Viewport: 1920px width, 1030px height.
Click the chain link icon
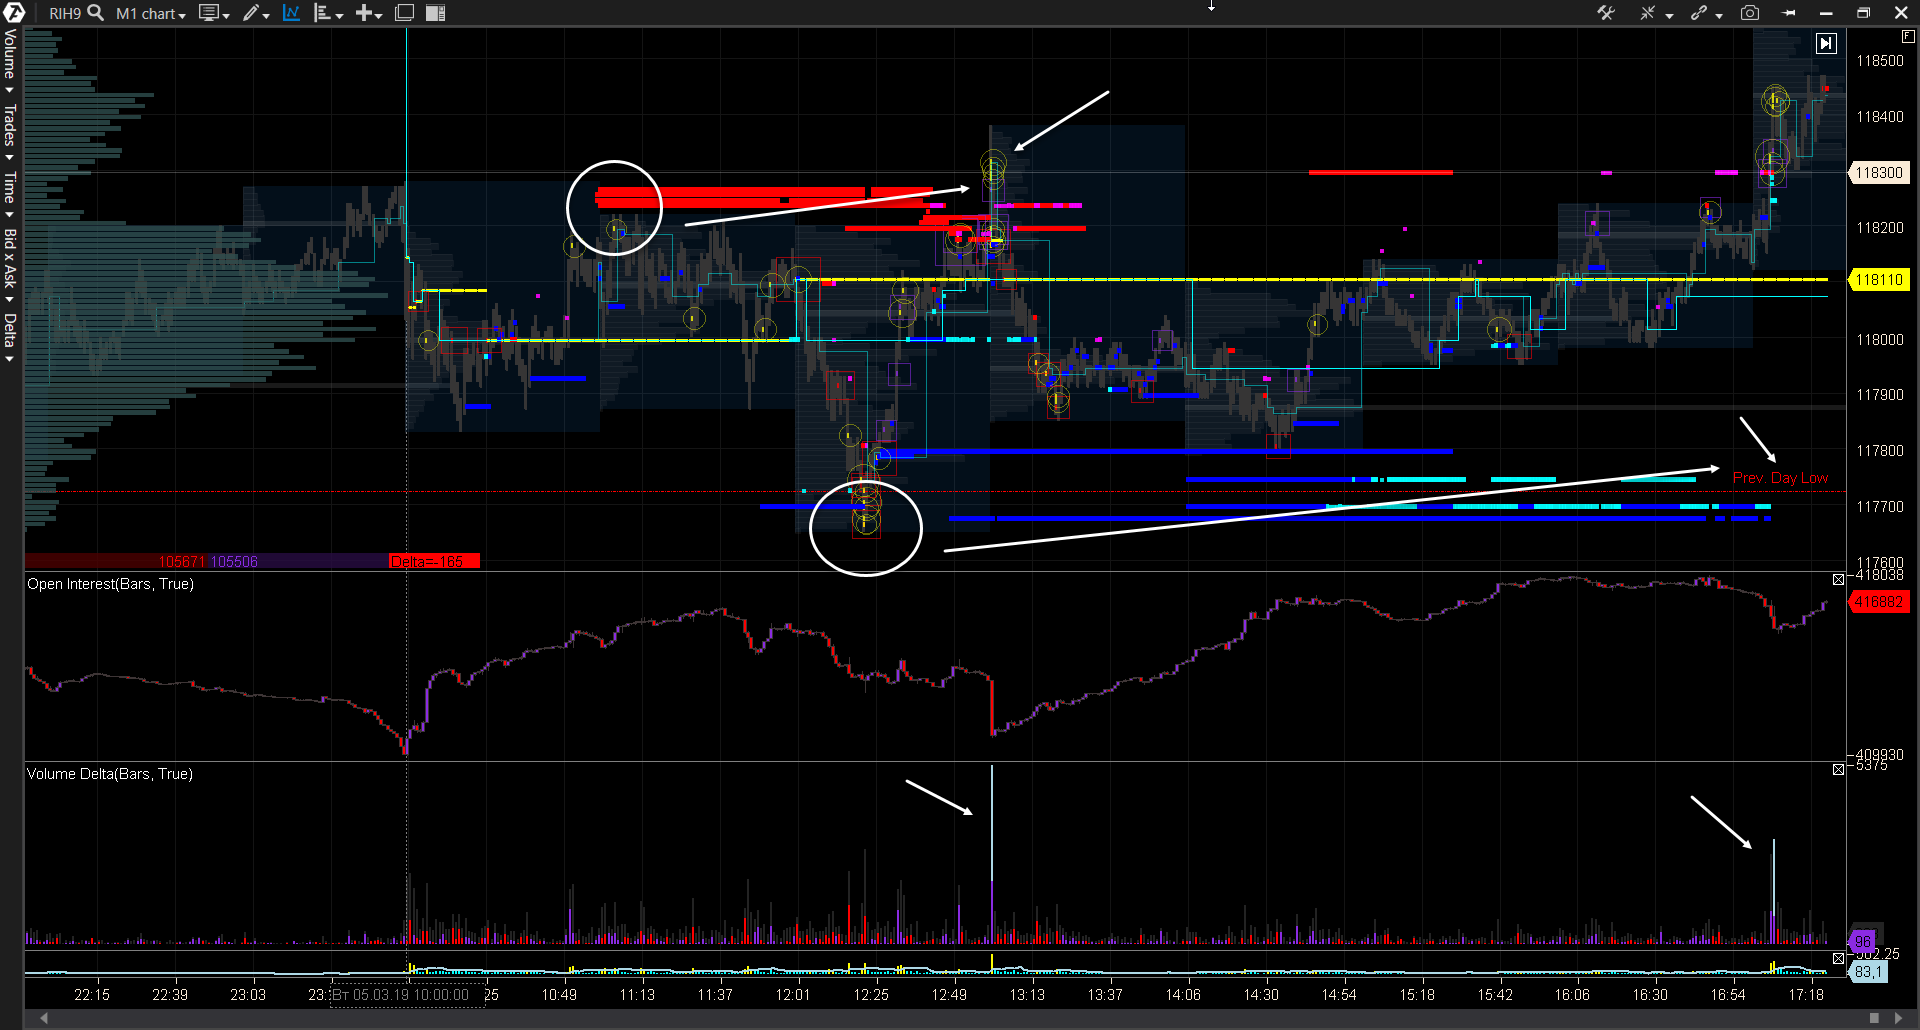1698,13
